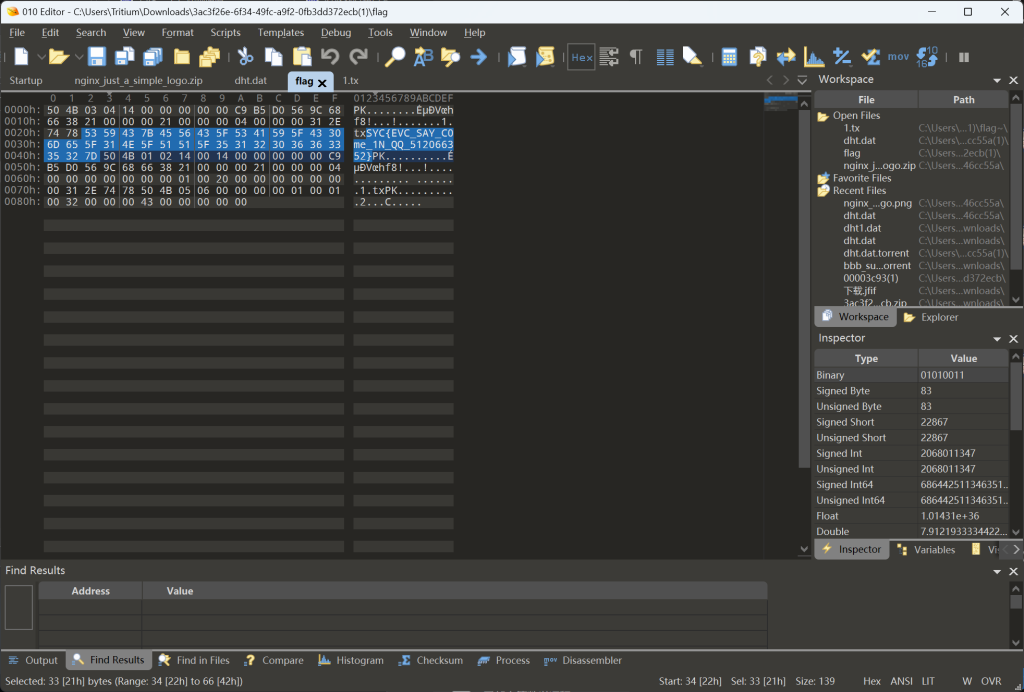
Task: Toggle Hex editing mode in the toolbar
Action: pos(580,57)
